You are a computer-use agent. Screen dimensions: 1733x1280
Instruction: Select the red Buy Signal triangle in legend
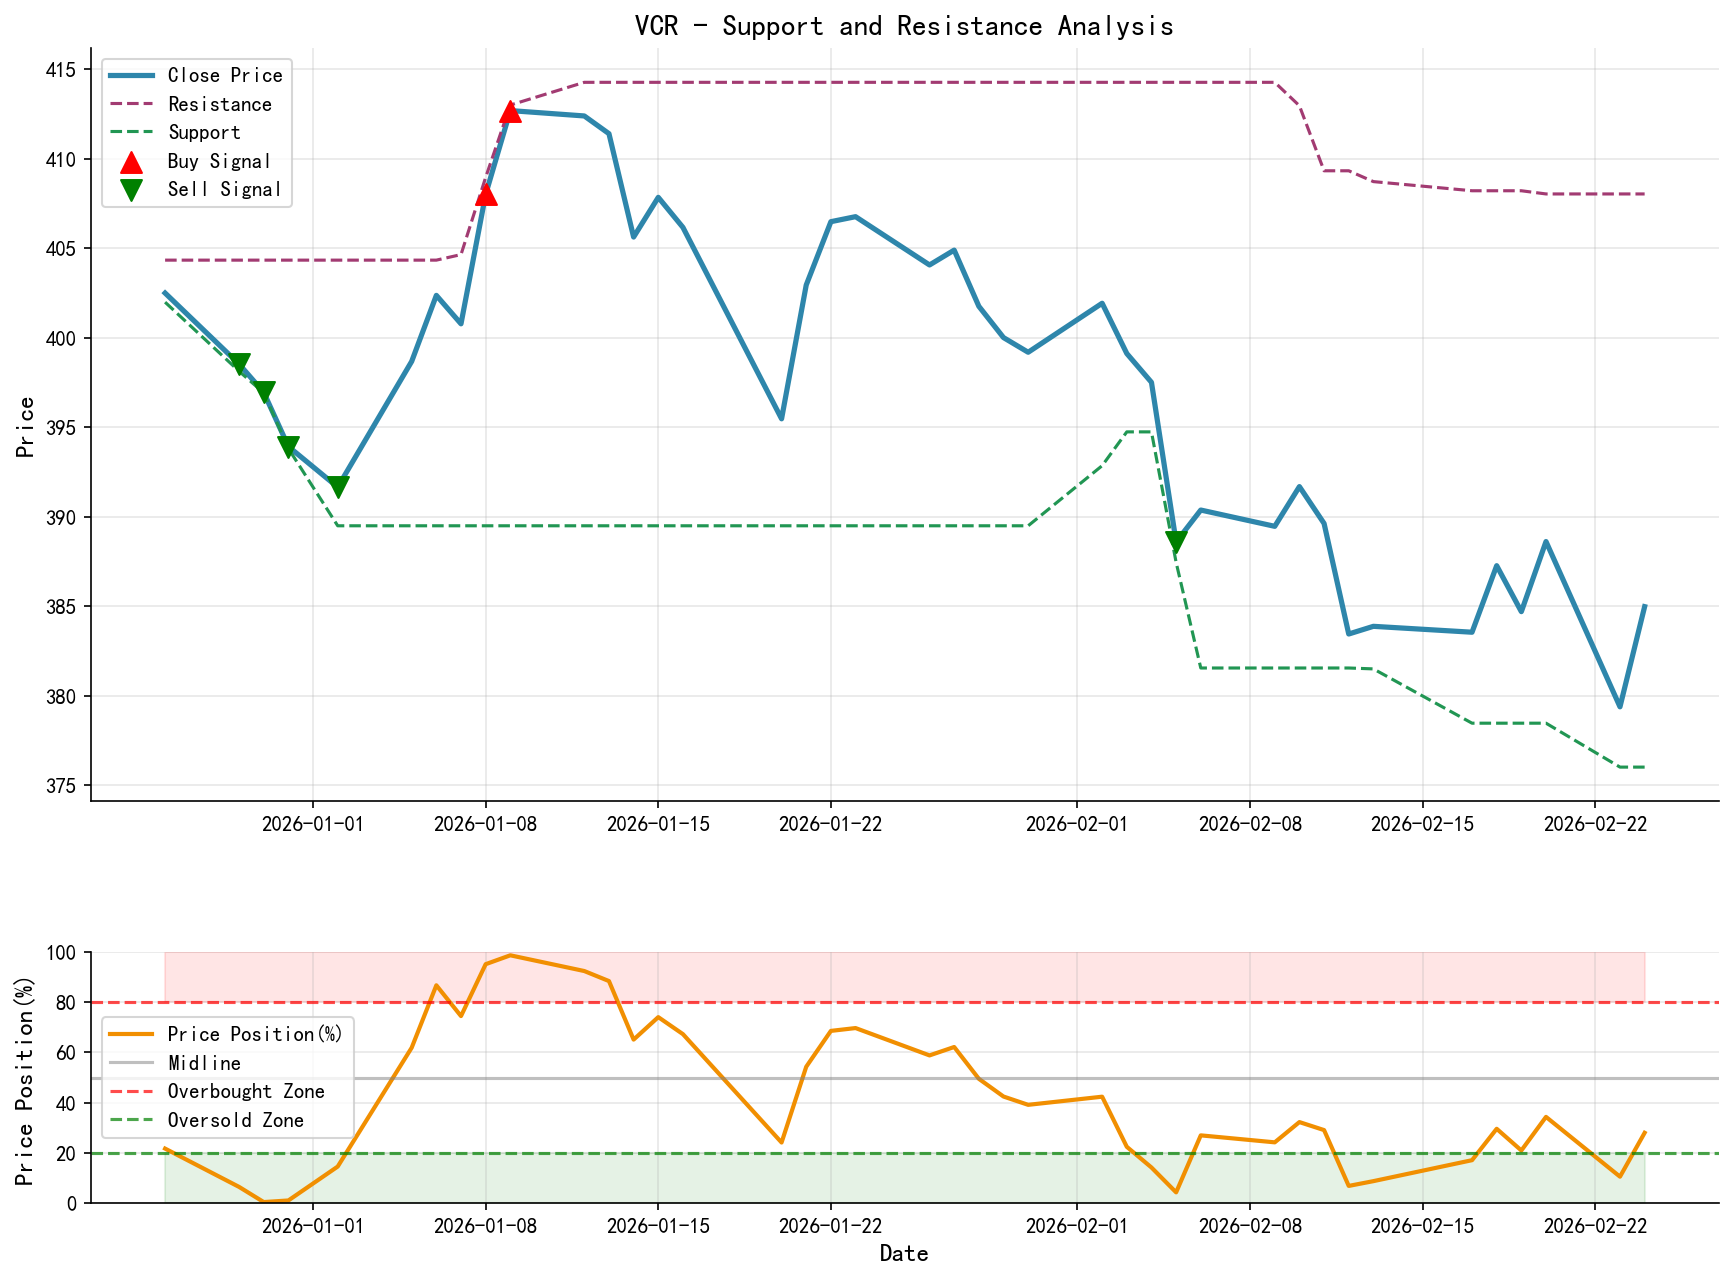point(131,161)
